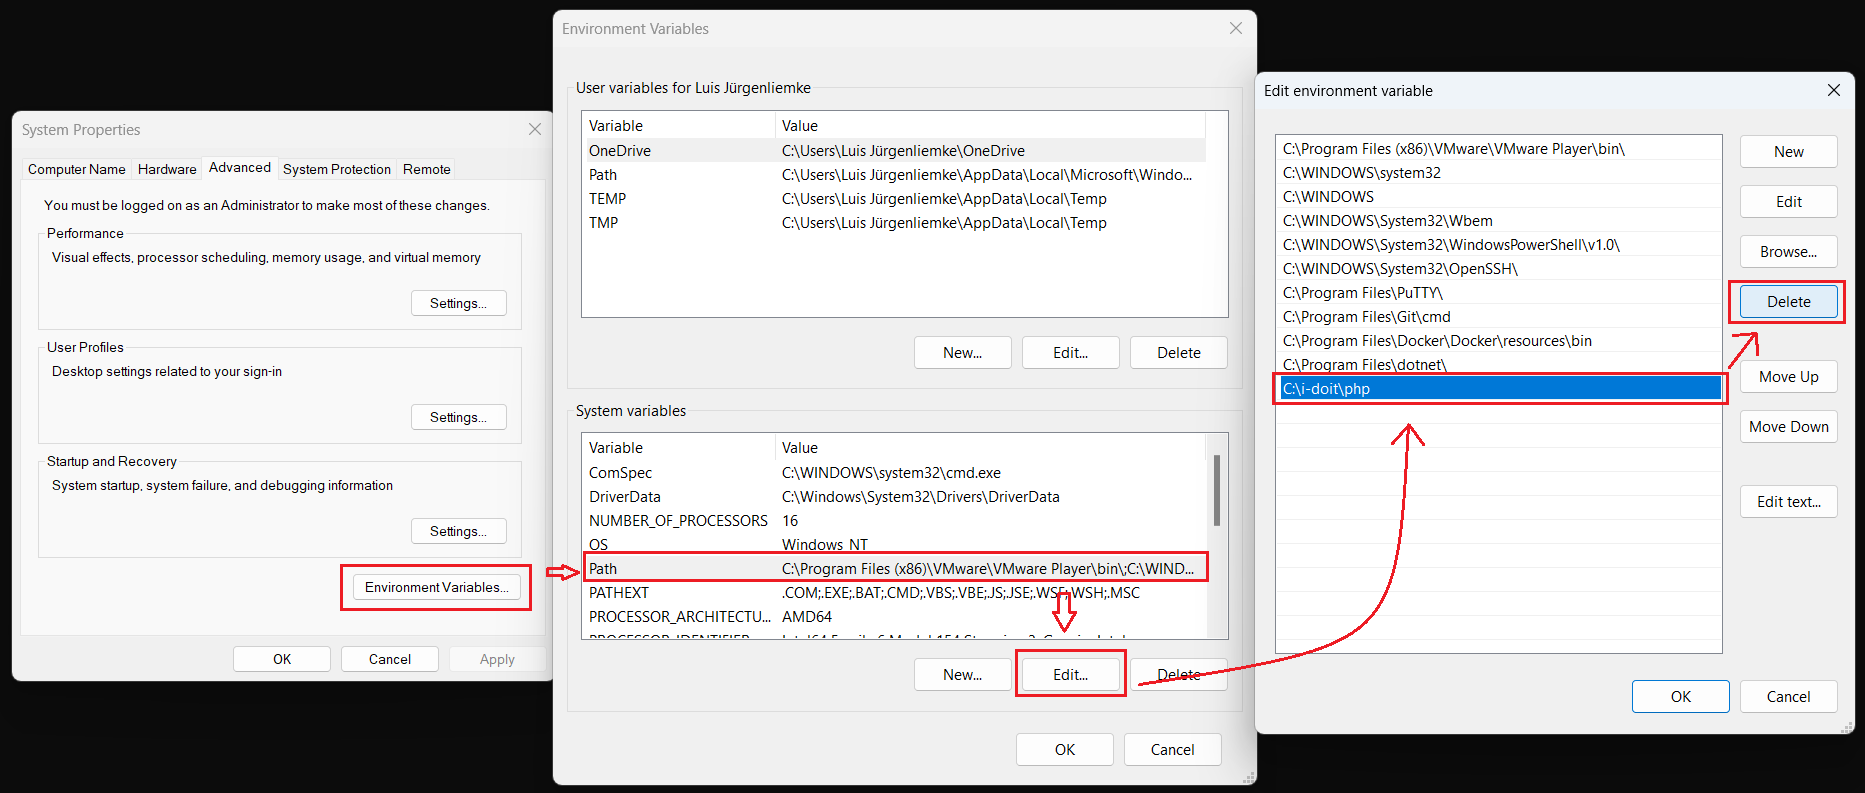This screenshot has width=1865, height=793.
Task: Close the System Properties window
Action: (535, 129)
